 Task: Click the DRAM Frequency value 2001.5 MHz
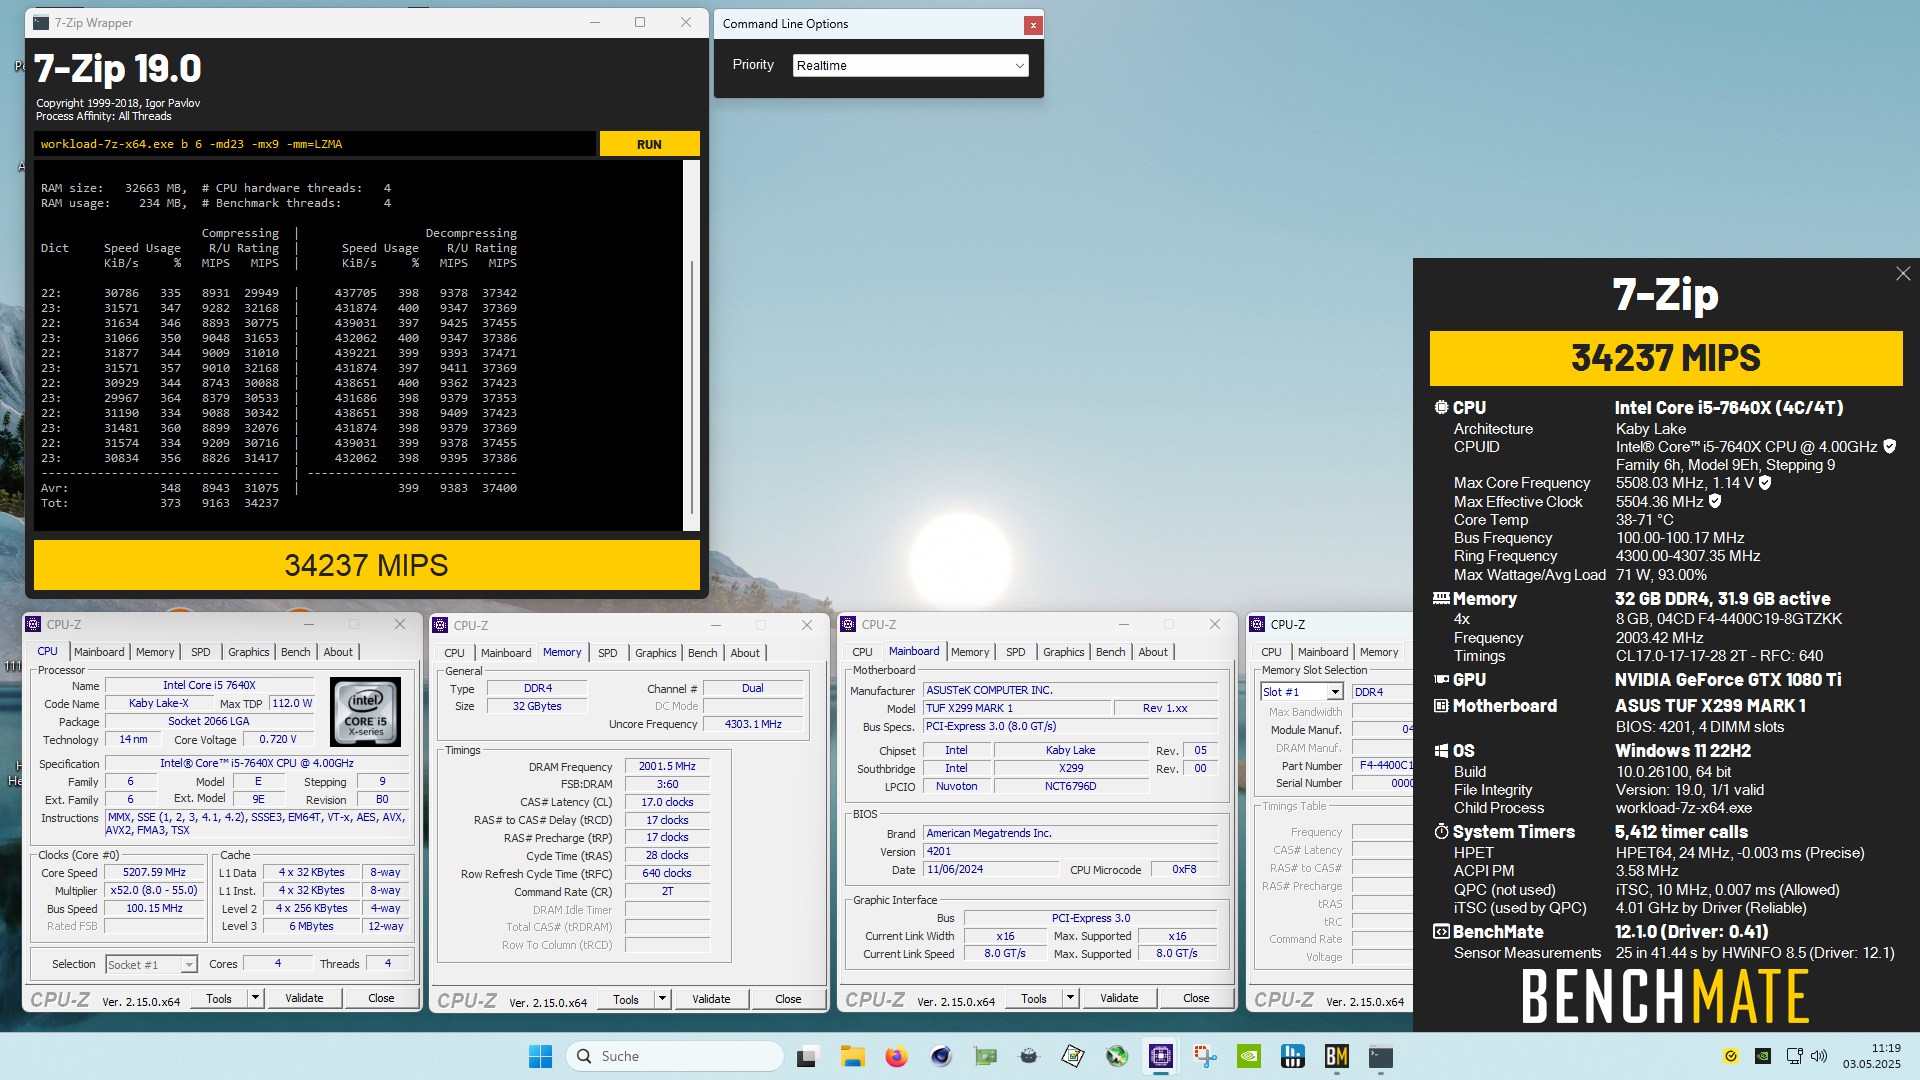point(667,767)
